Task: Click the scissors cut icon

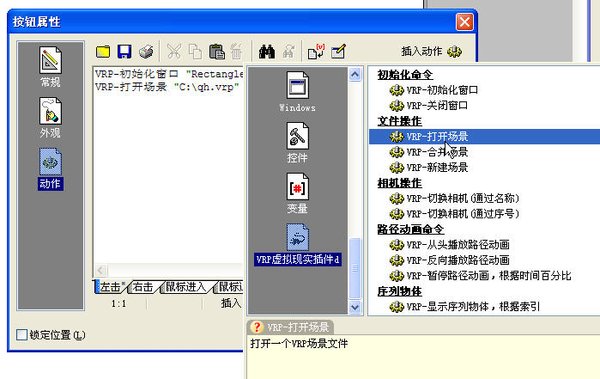Action: coord(174,52)
